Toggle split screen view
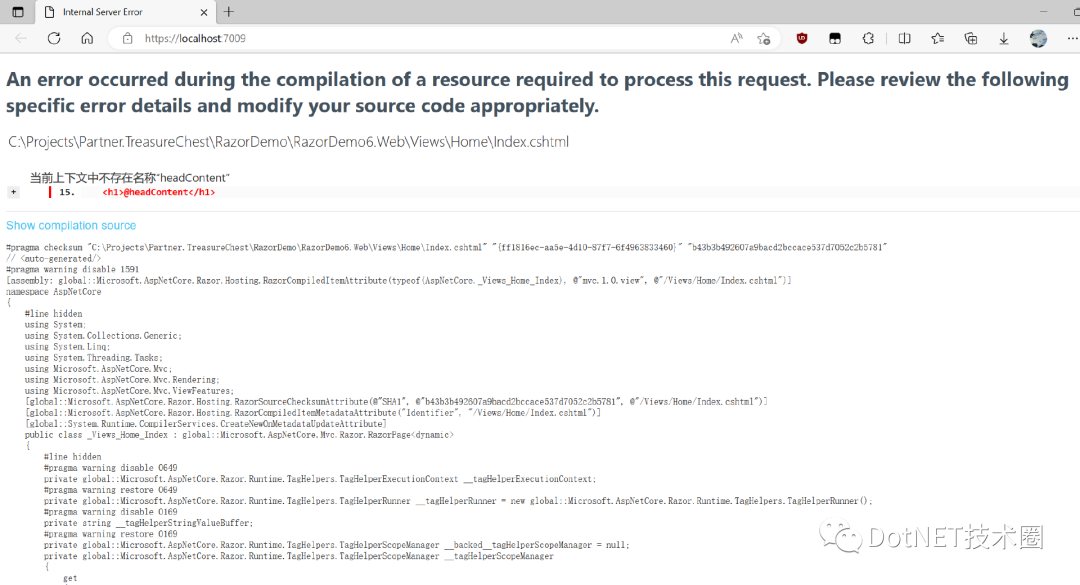This screenshot has height=585, width=1080. [x=904, y=39]
